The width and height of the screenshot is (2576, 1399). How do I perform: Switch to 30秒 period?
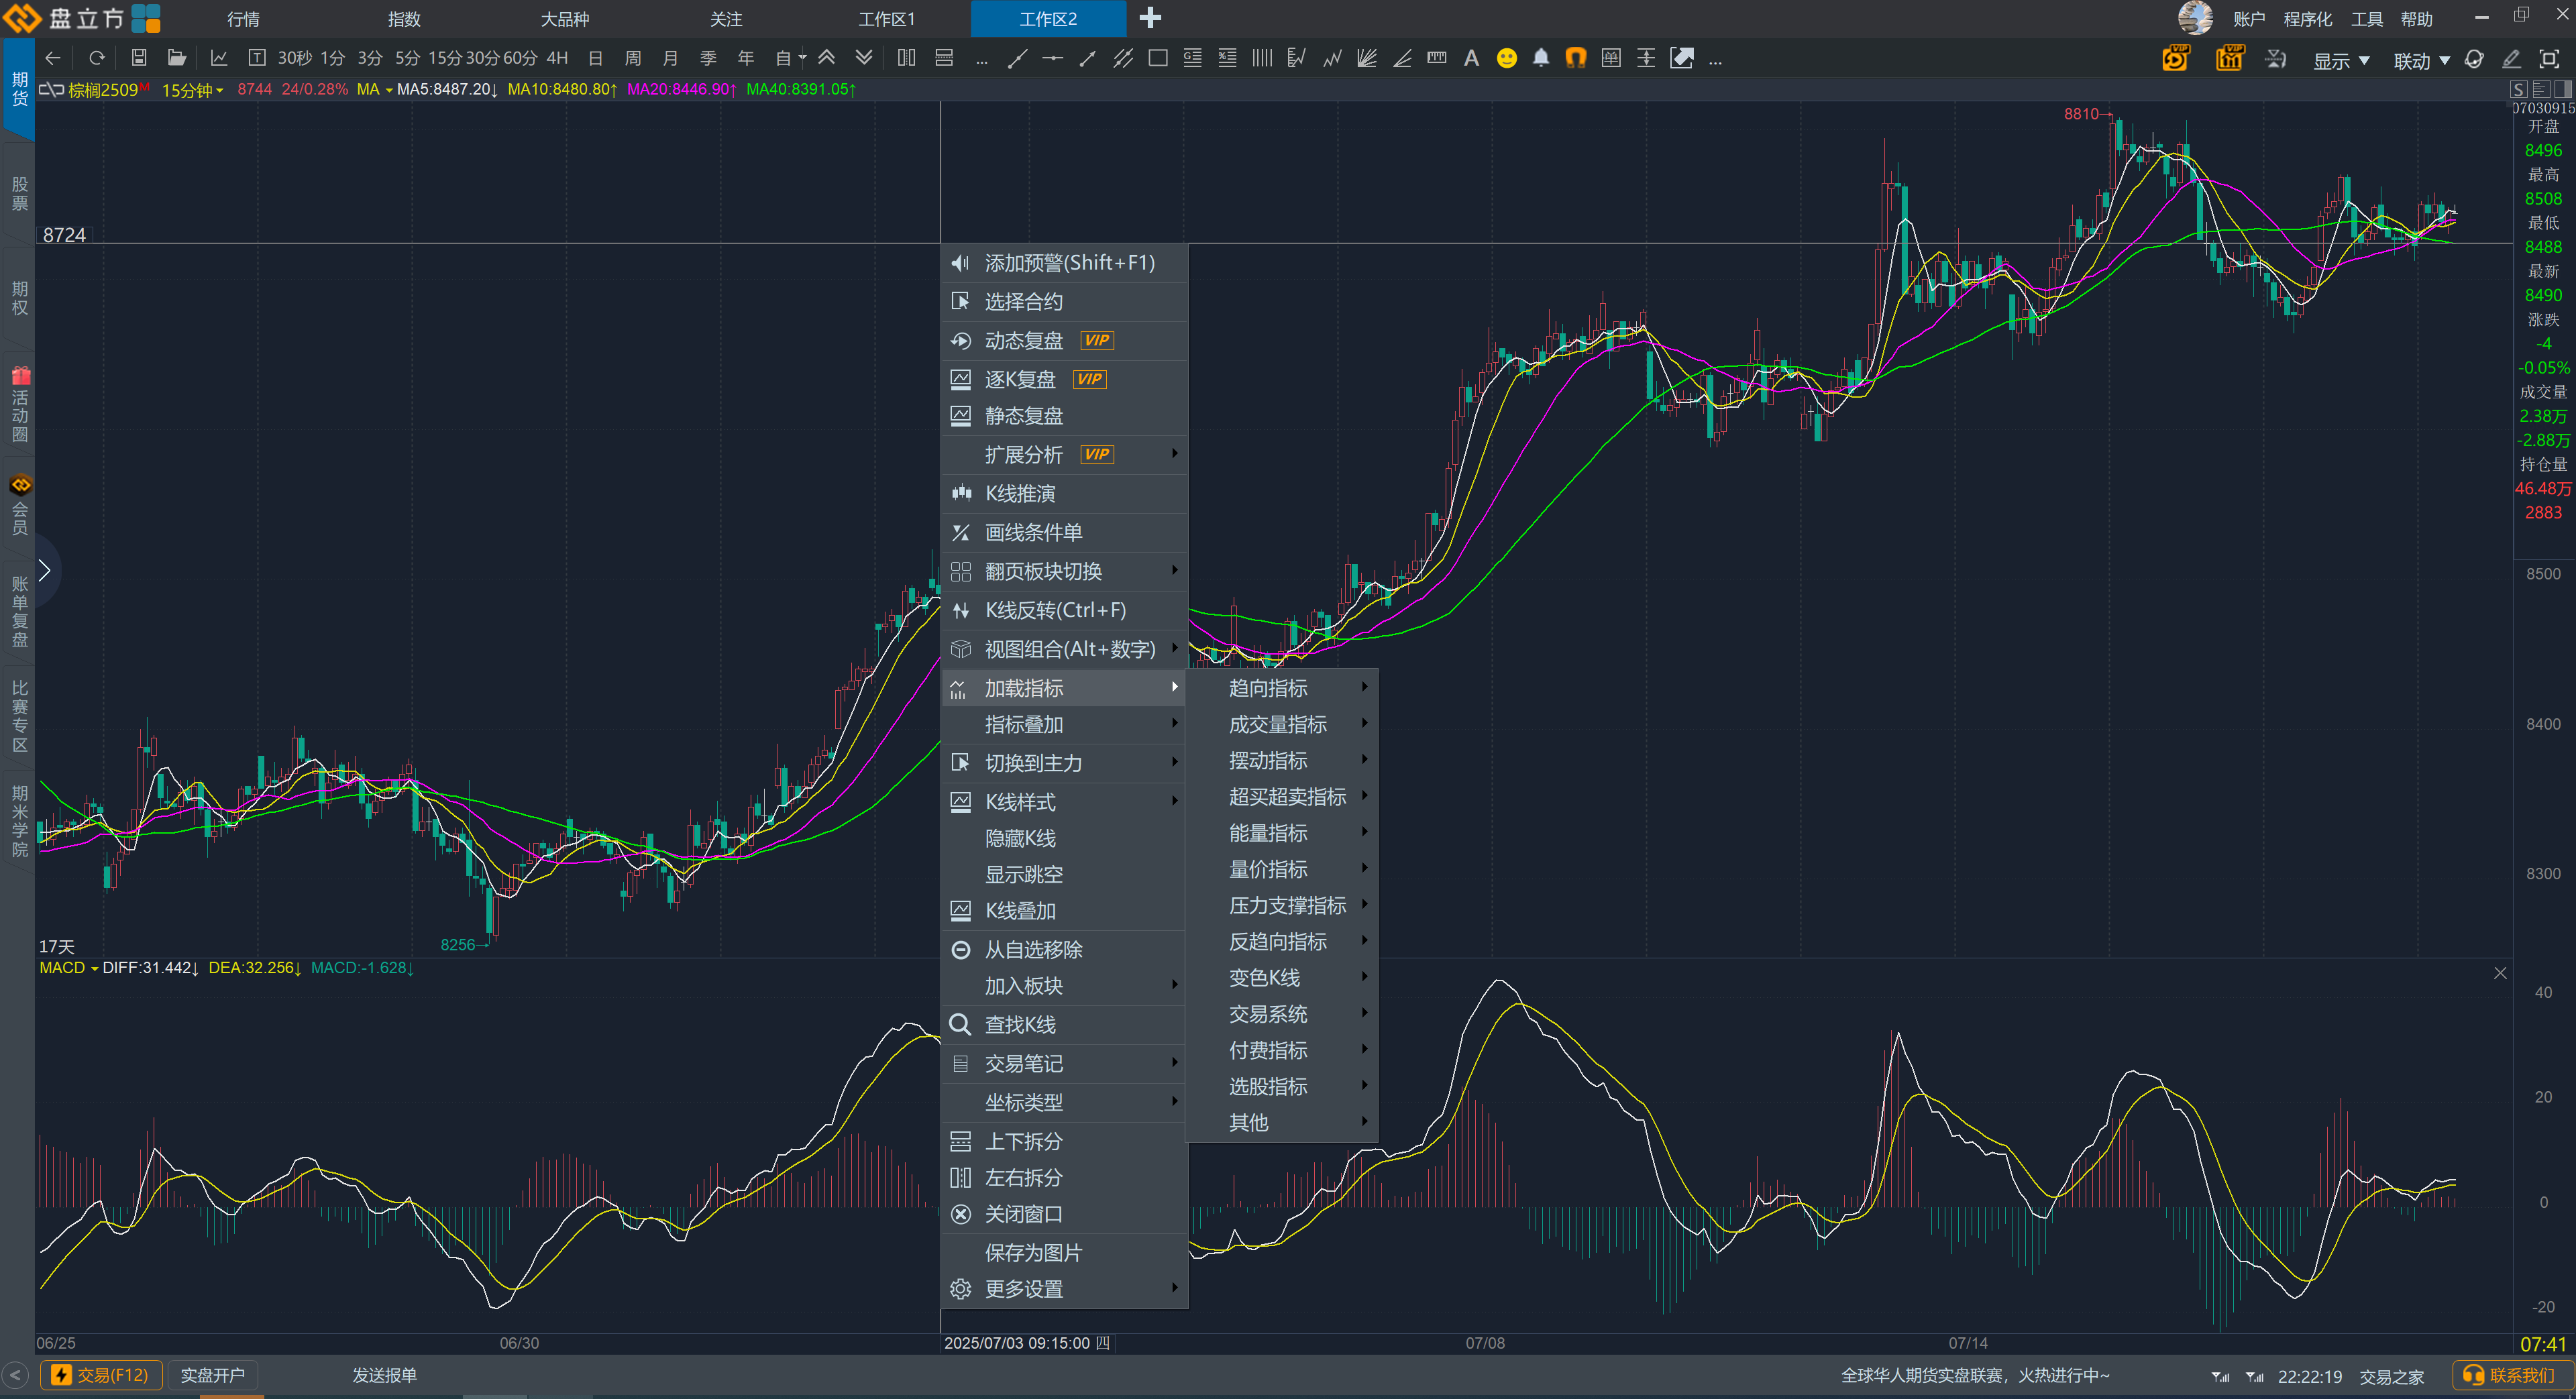pos(294,58)
